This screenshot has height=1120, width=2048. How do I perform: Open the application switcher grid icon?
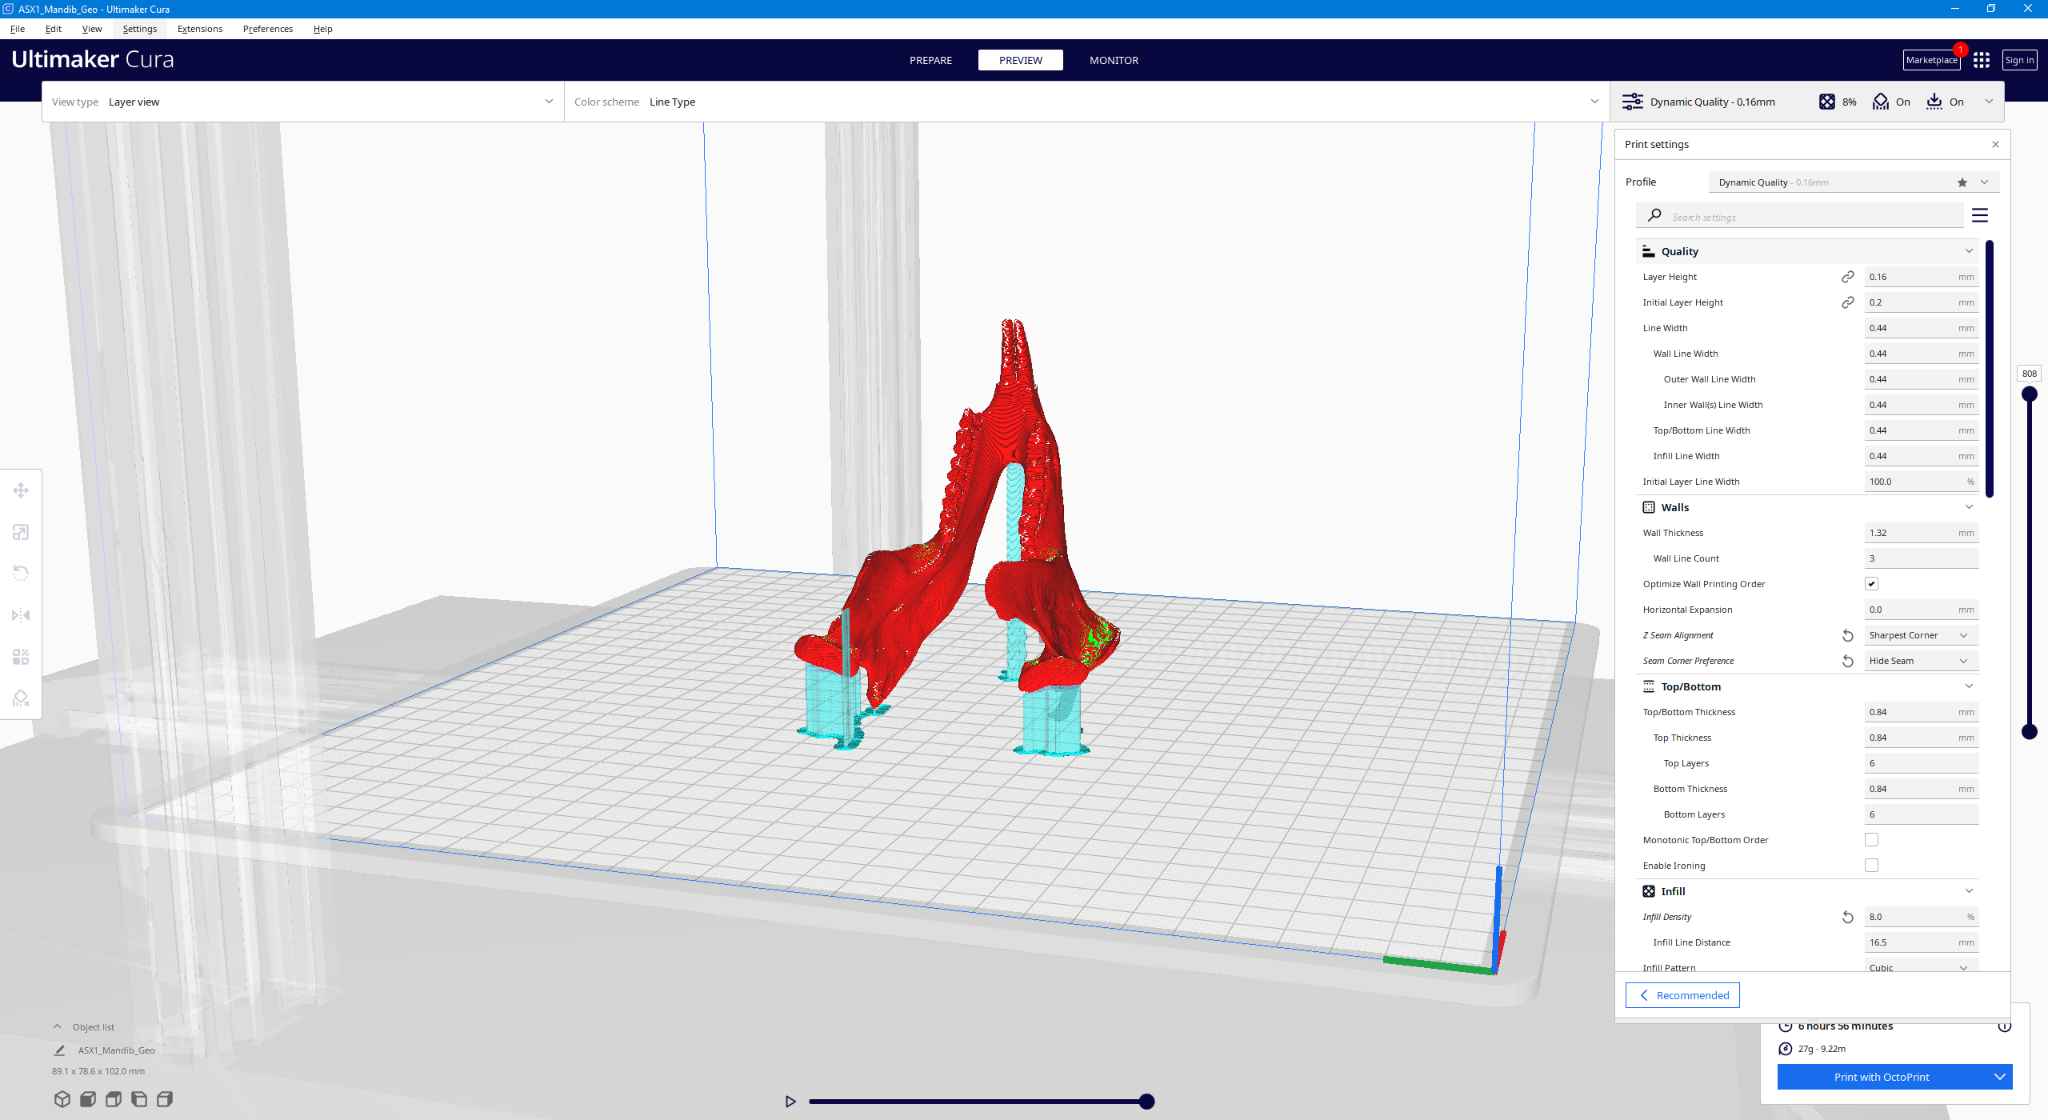(x=1981, y=60)
